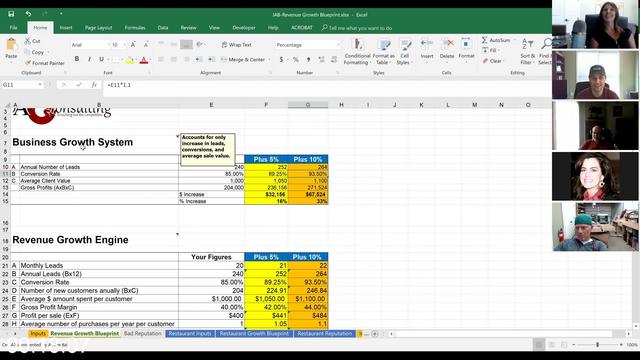Click the Undo arrow icon

coord(28,14)
